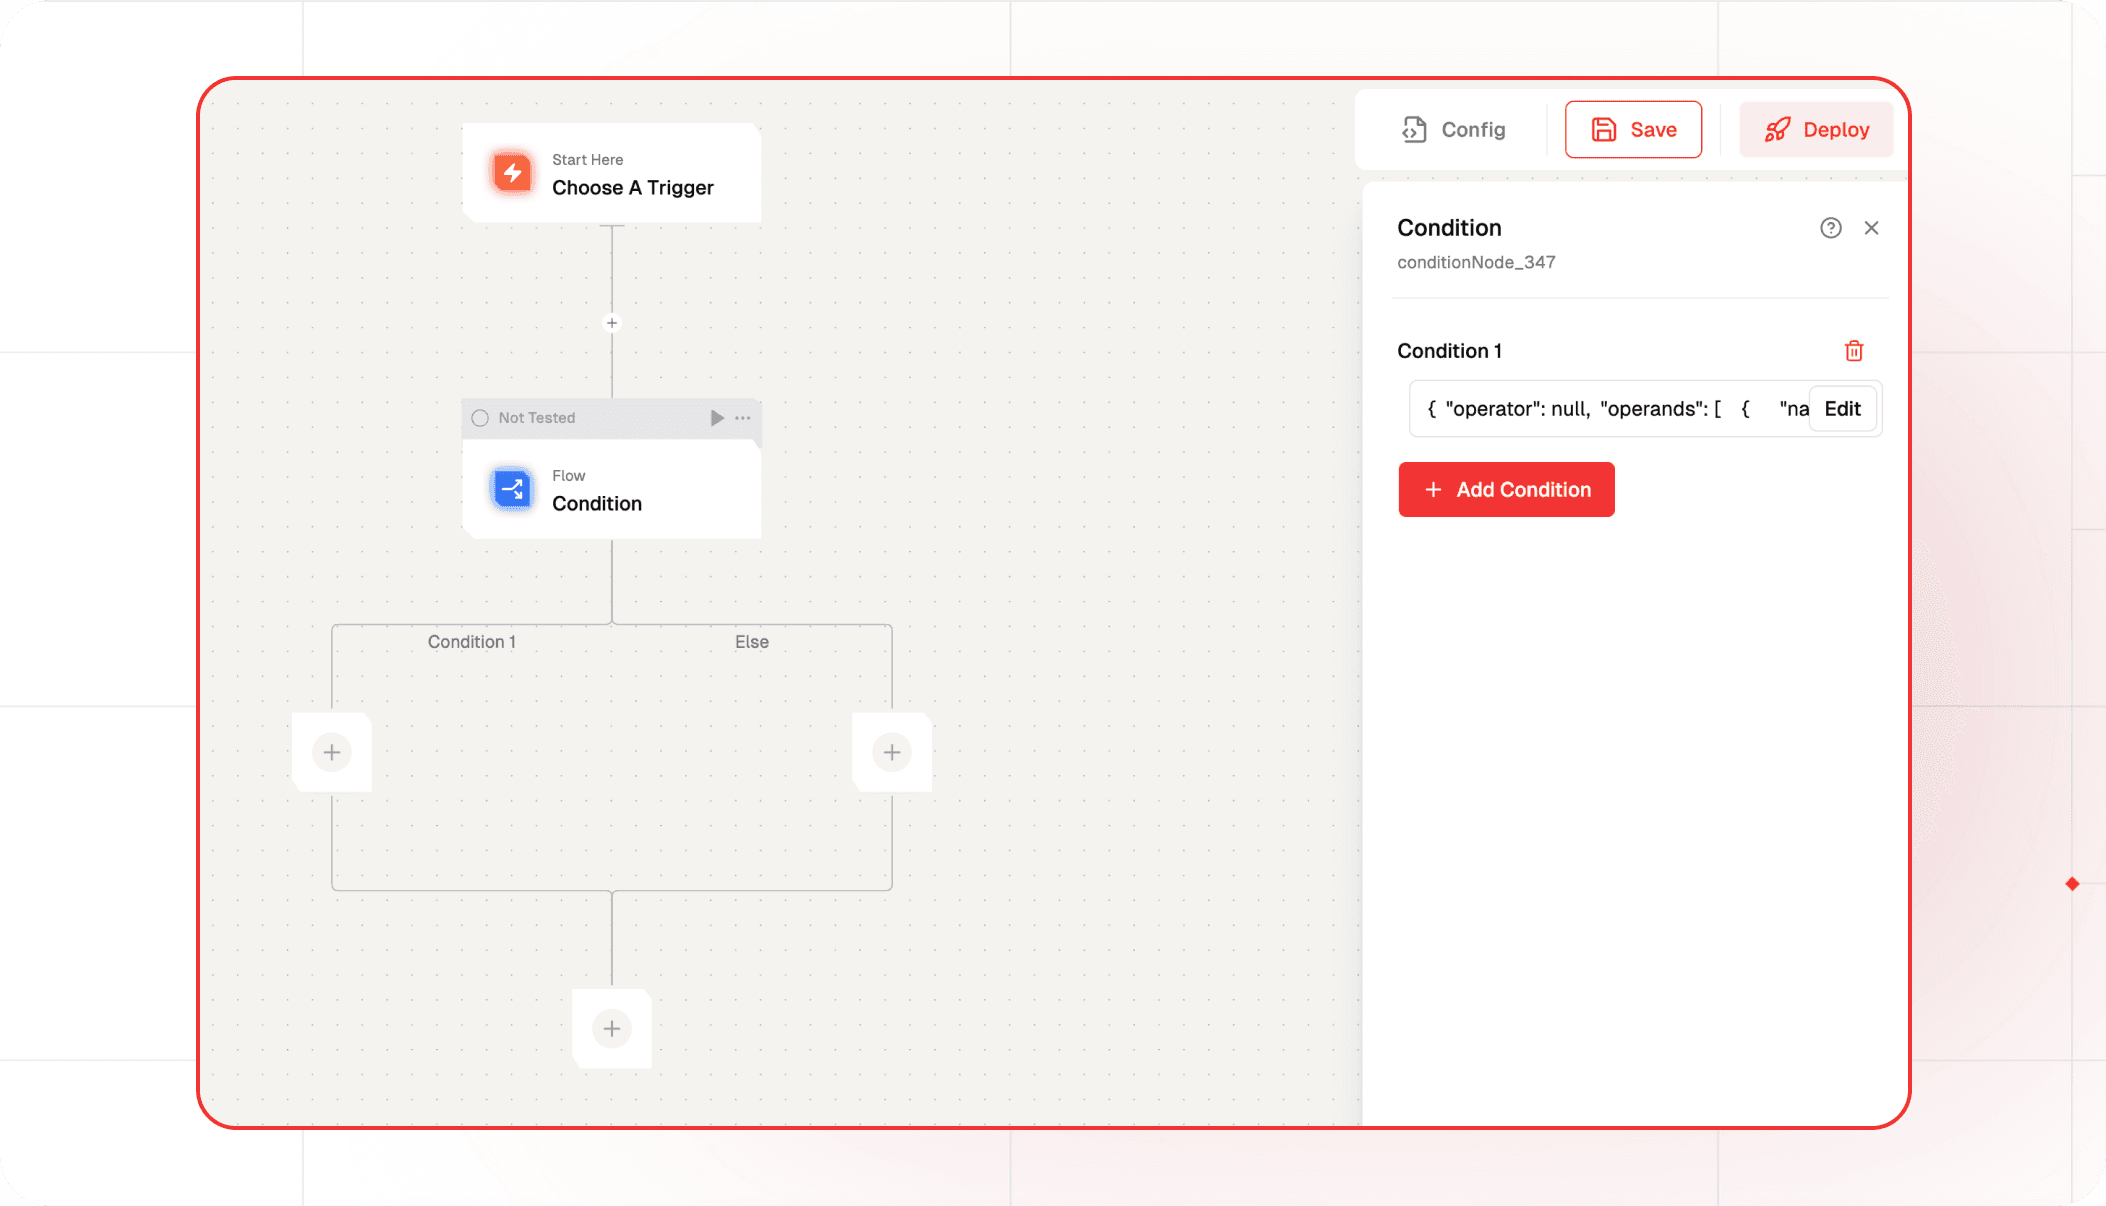
Task: Toggle the ellipsis menu on Condition node
Action: [743, 418]
